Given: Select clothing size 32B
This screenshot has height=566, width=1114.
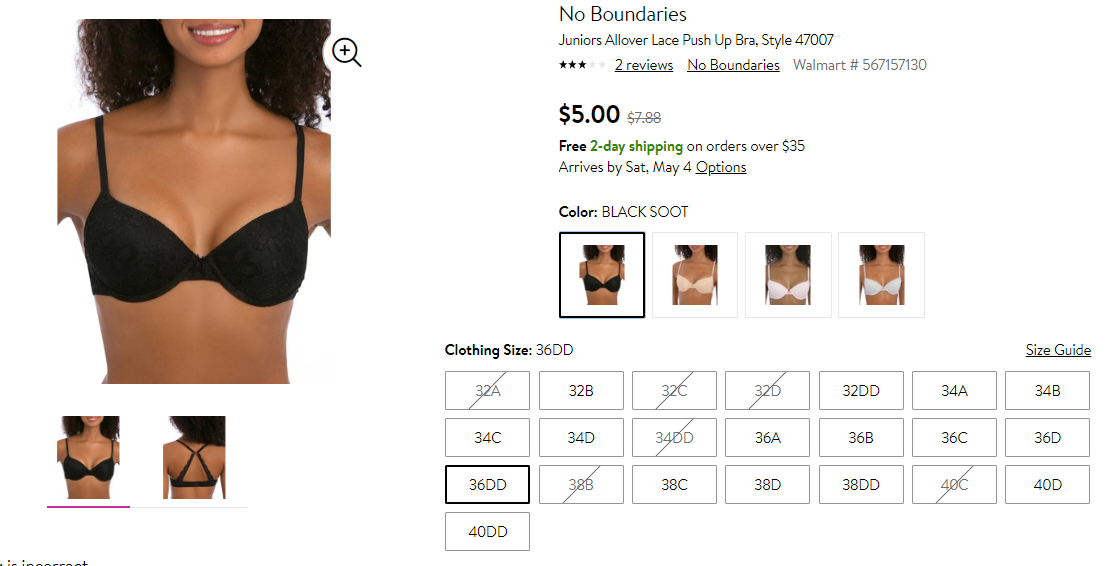Looking at the screenshot, I should pyautogui.click(x=581, y=391).
